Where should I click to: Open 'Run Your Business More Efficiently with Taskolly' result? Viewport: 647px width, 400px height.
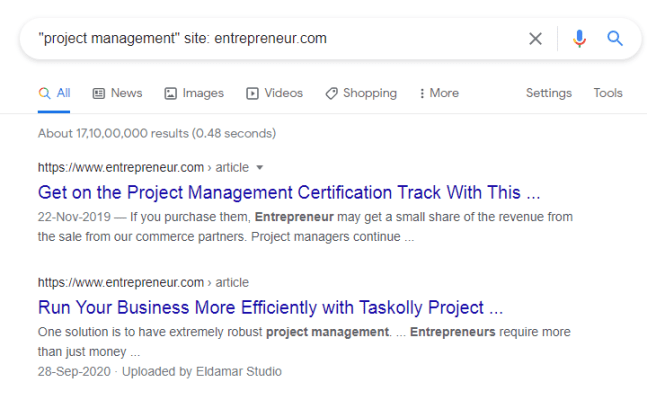point(270,308)
